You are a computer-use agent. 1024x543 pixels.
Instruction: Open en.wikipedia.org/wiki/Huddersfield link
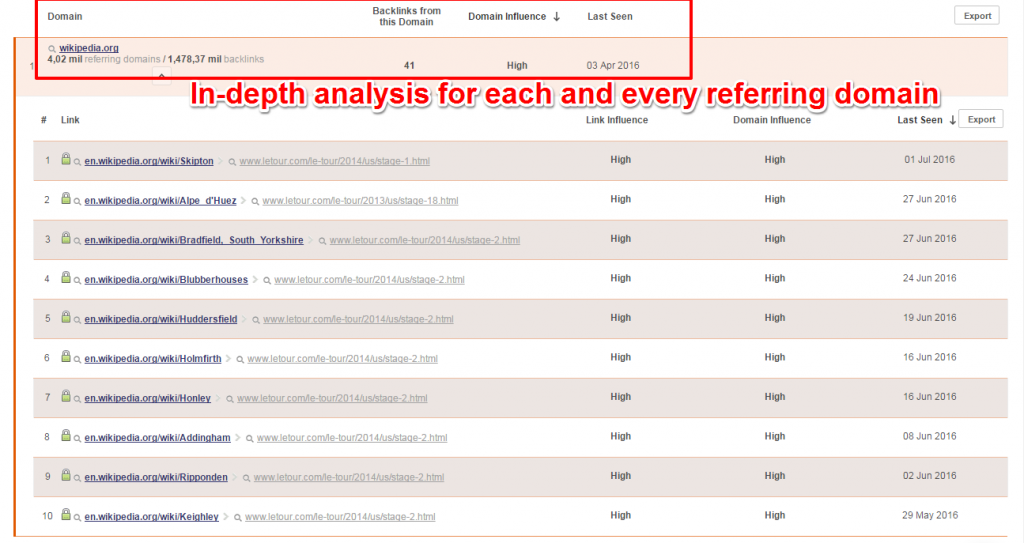(x=161, y=319)
